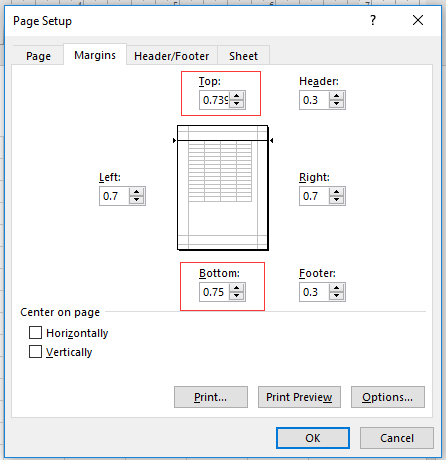Image resolution: width=446 pixels, height=460 pixels.
Task: Decrease the Left margin with down arrow
Action: [x=136, y=200]
